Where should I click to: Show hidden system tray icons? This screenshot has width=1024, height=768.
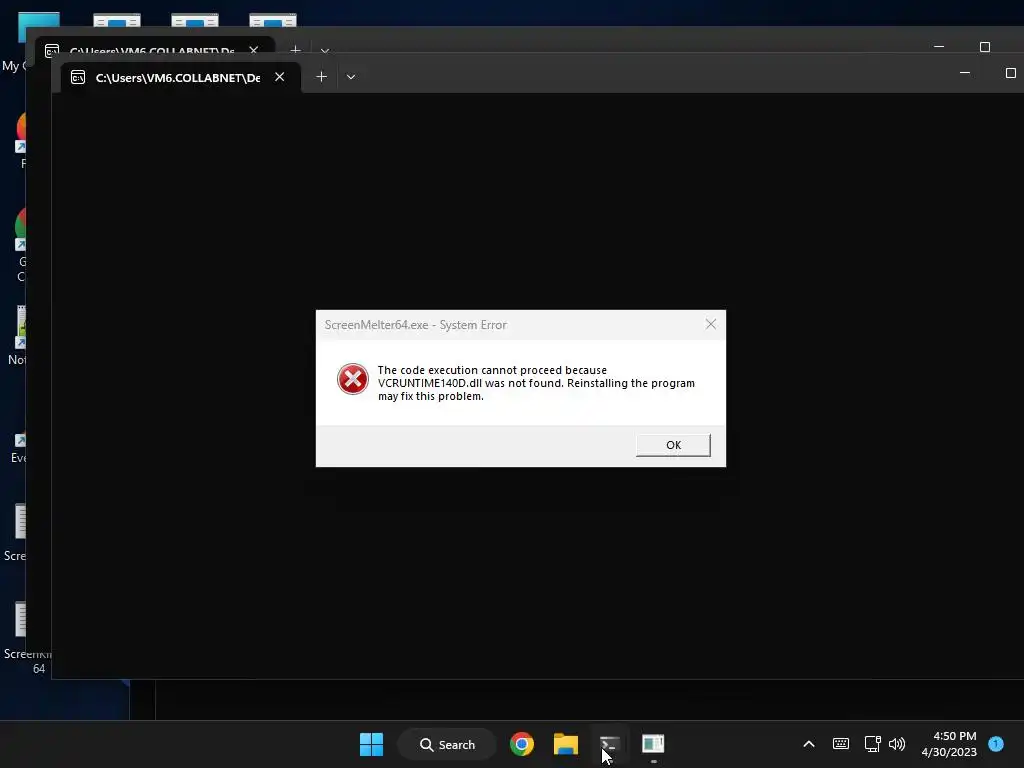[x=808, y=744]
